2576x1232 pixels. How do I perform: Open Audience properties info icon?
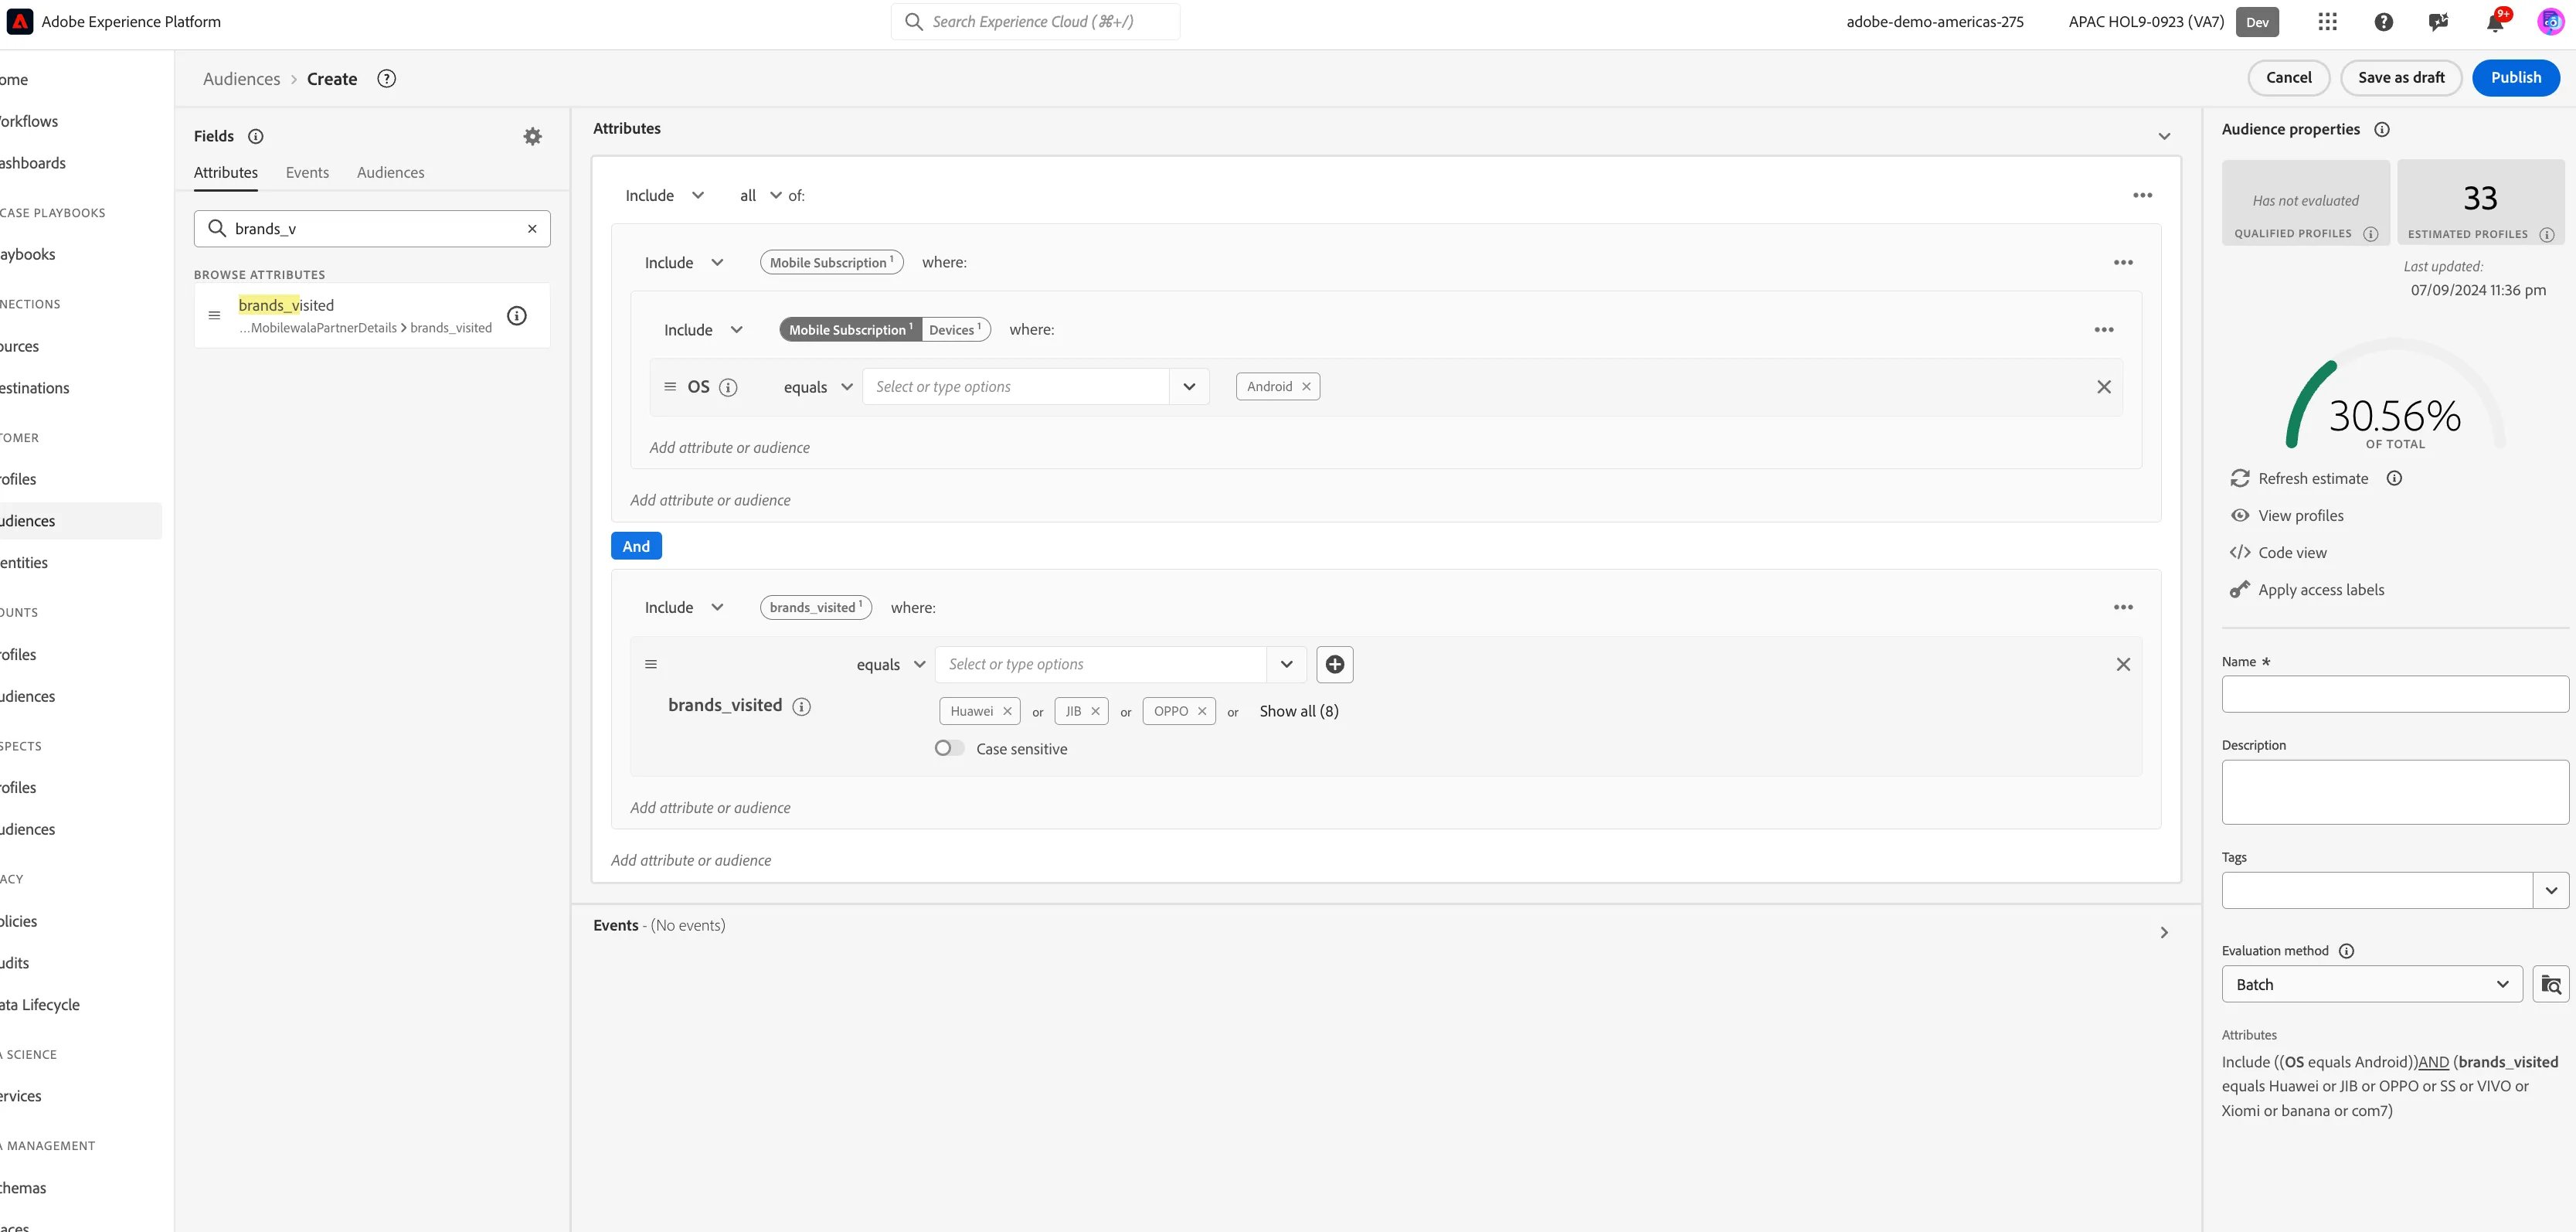2382,129
